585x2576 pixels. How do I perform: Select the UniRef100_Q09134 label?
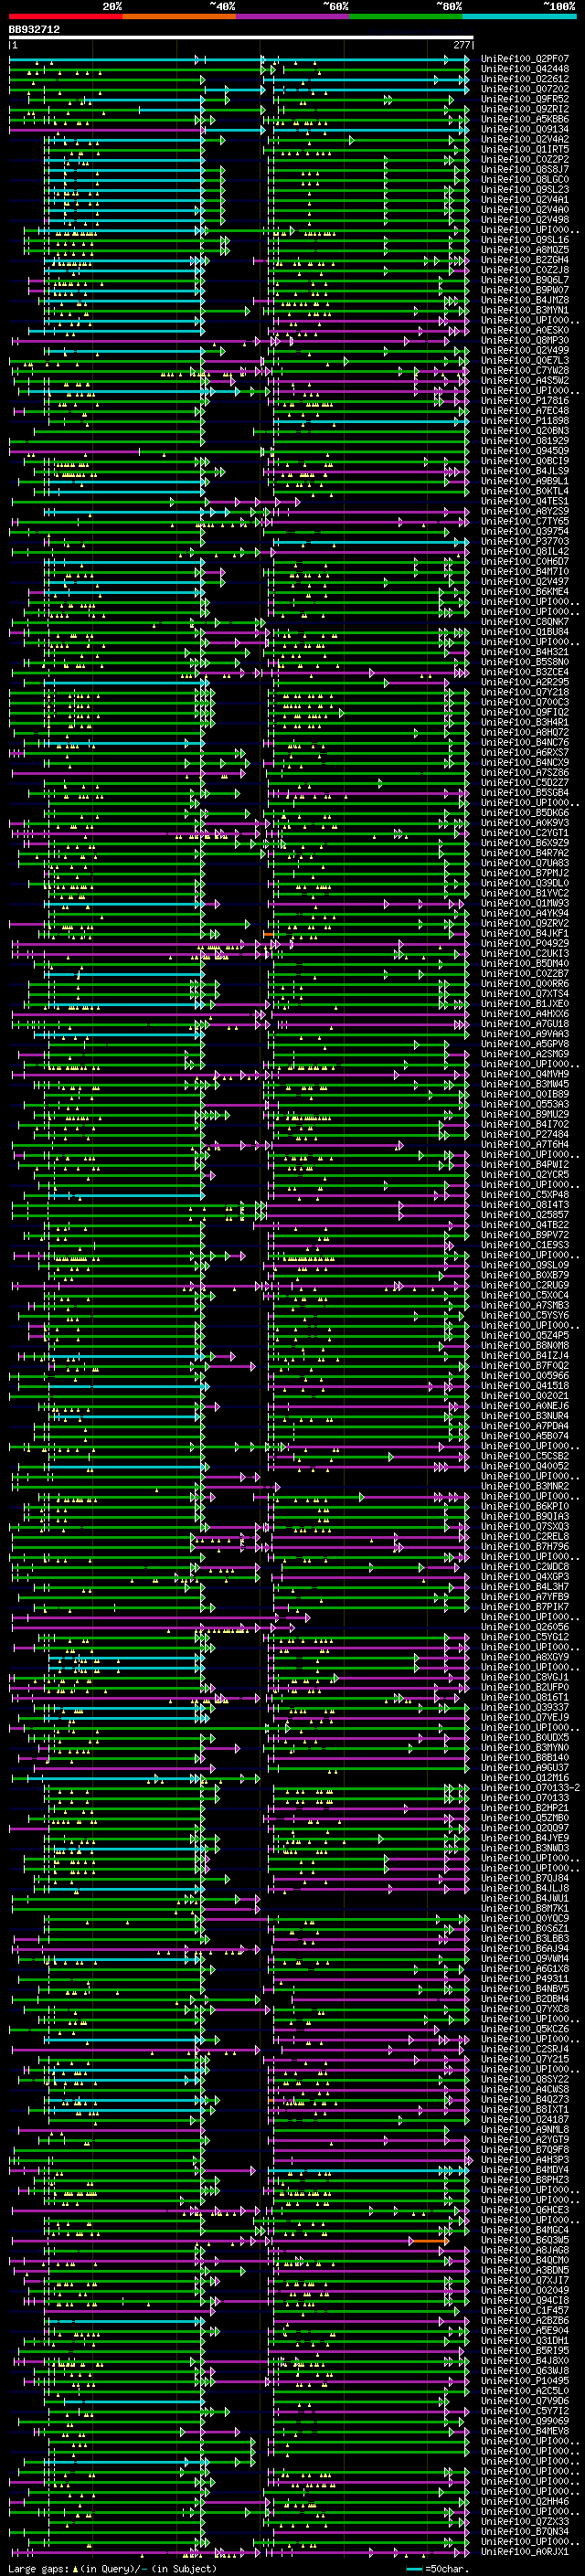525,129
